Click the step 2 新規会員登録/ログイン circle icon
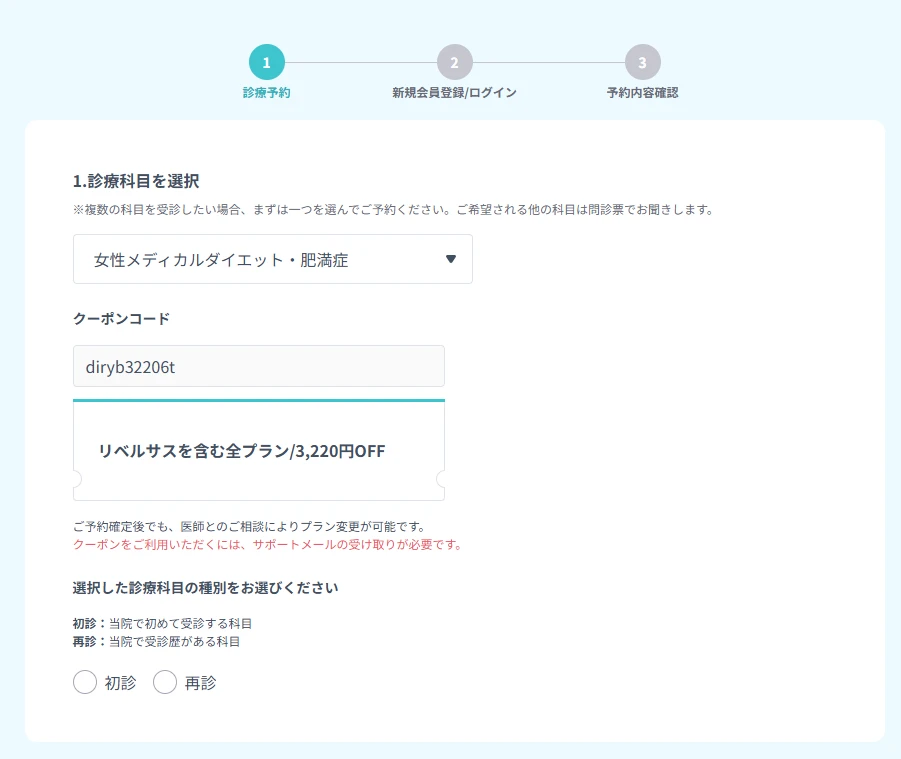 (x=453, y=62)
